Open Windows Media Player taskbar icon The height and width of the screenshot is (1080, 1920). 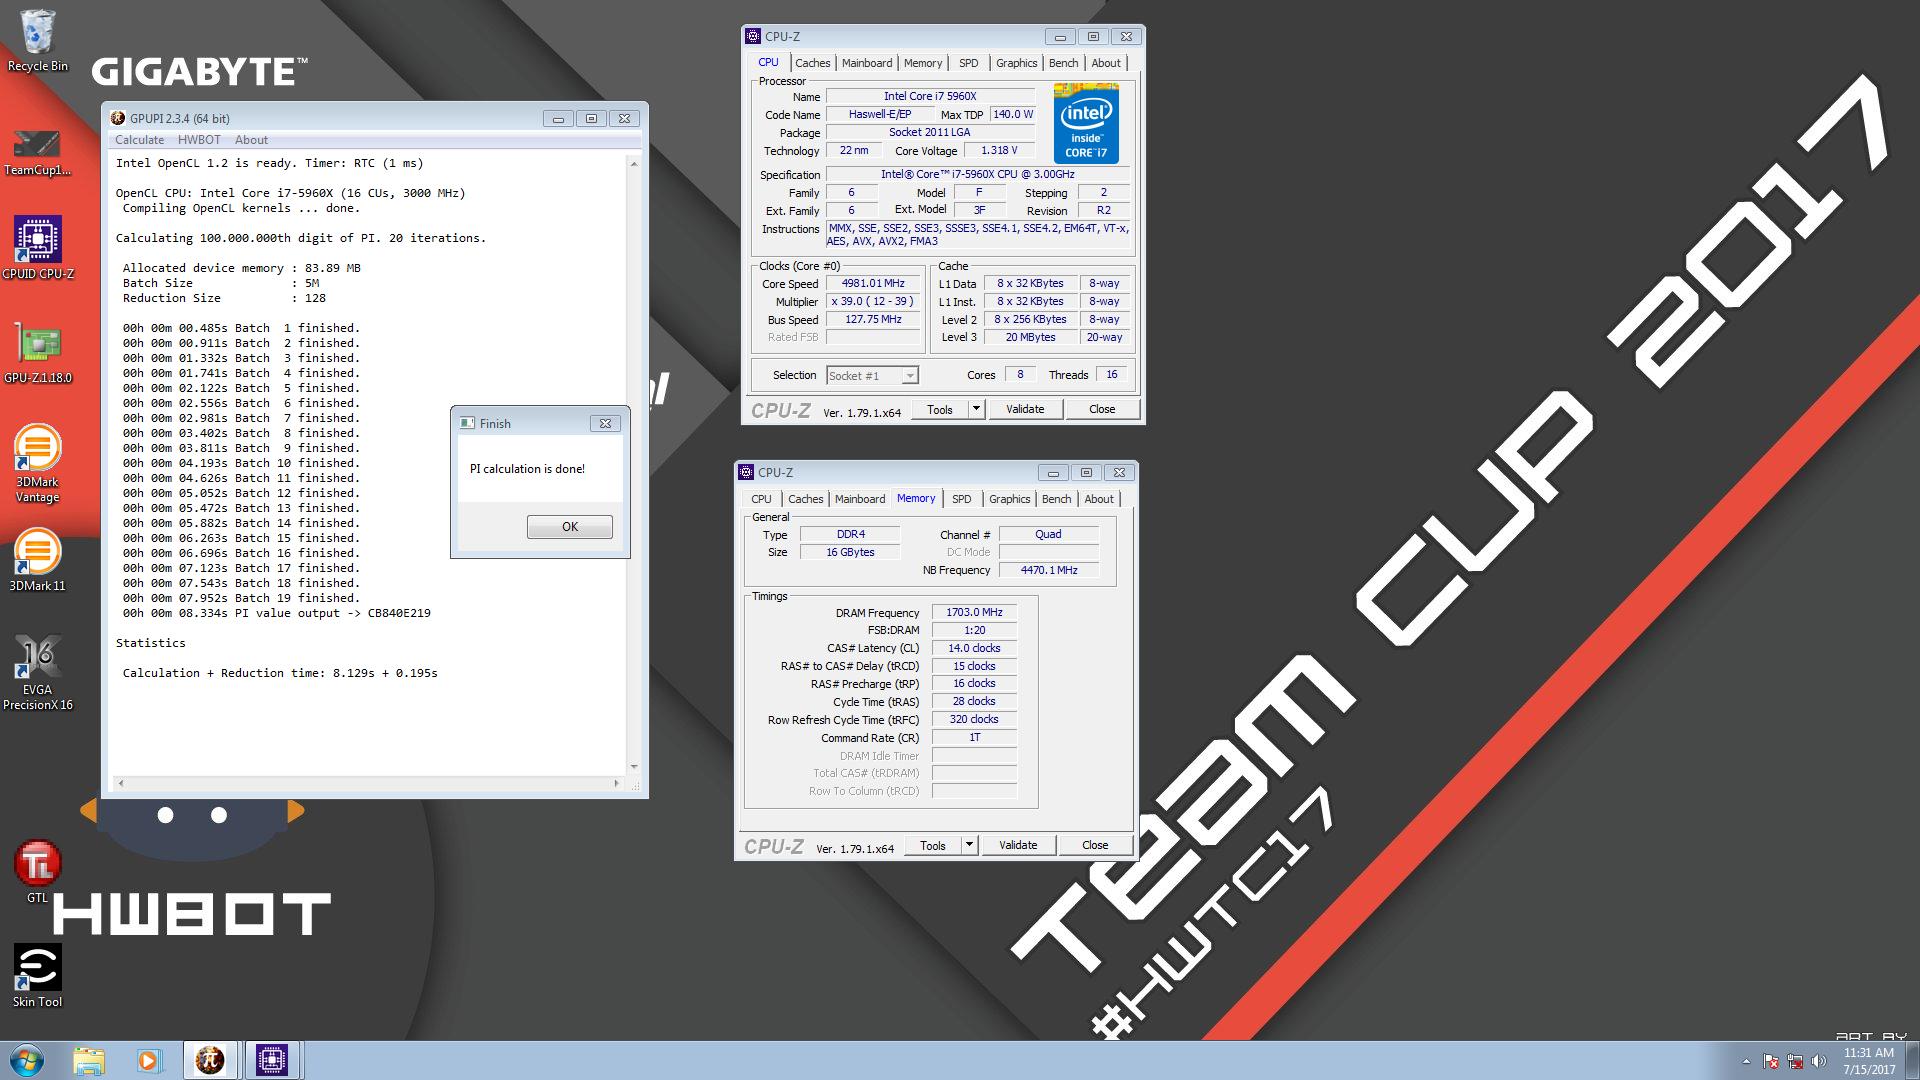pos(149,1061)
